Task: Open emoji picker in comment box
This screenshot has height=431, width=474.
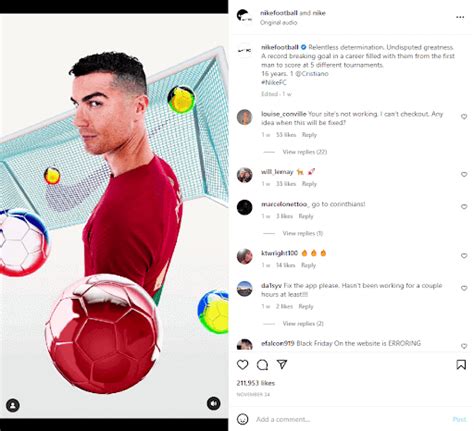Action: tap(242, 419)
